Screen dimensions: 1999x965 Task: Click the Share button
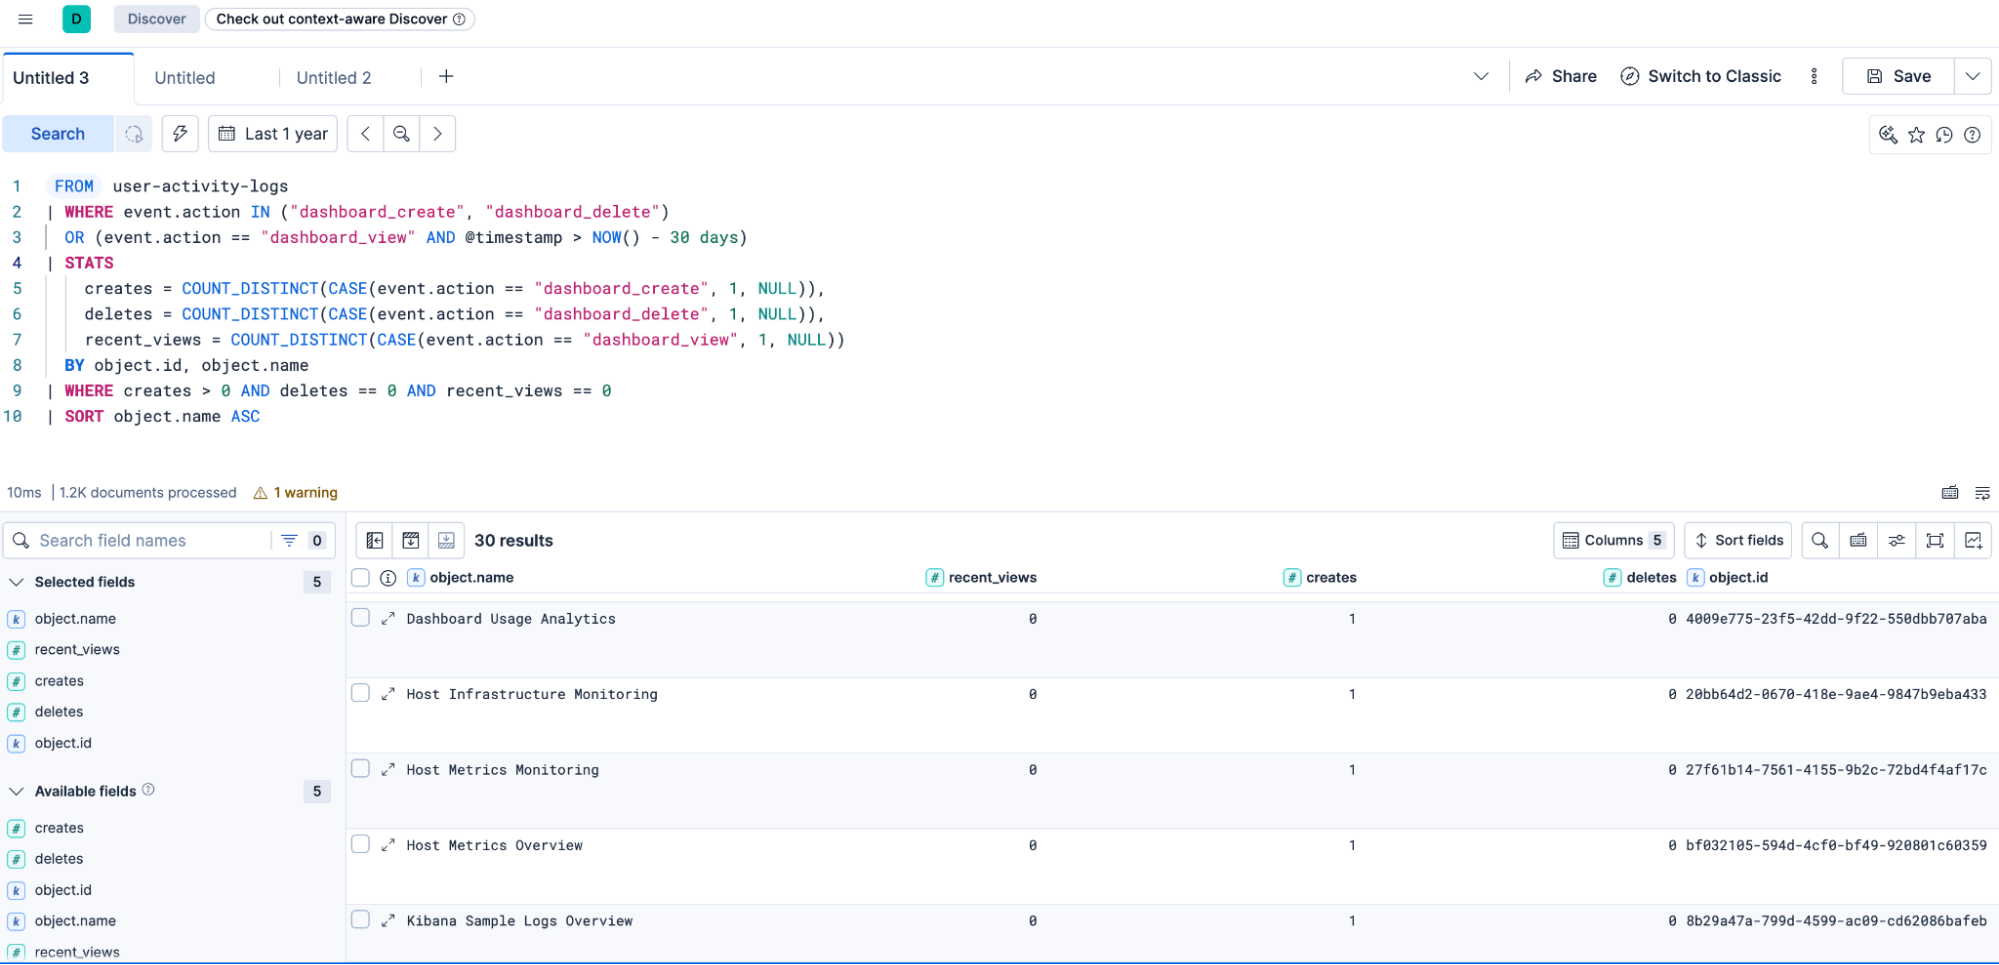(1560, 77)
